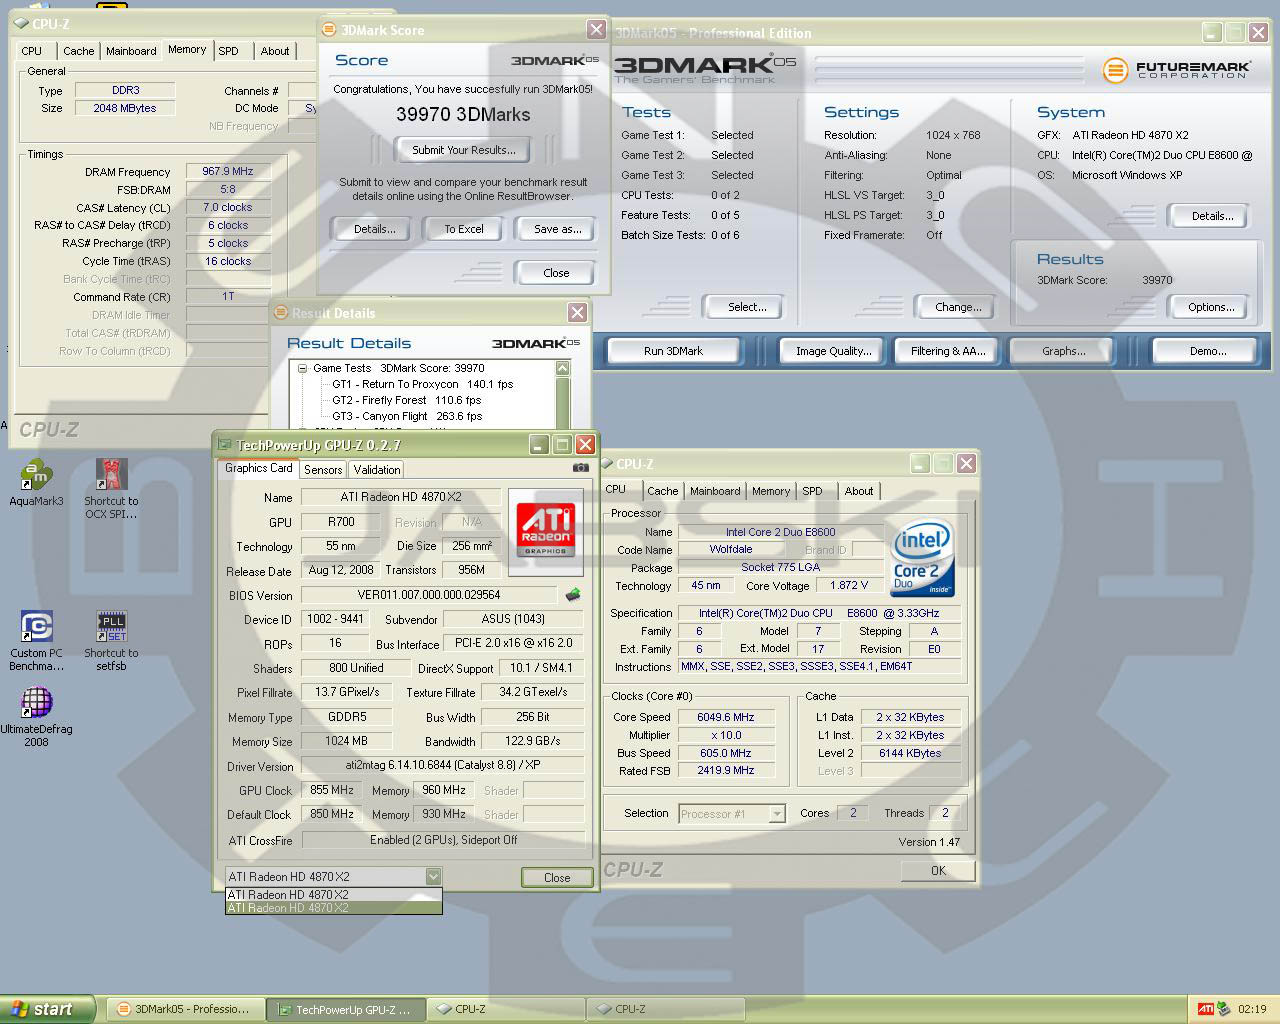
Task: Click the CPU-Z memory window title icon
Action: pyautogui.click(x=20, y=23)
